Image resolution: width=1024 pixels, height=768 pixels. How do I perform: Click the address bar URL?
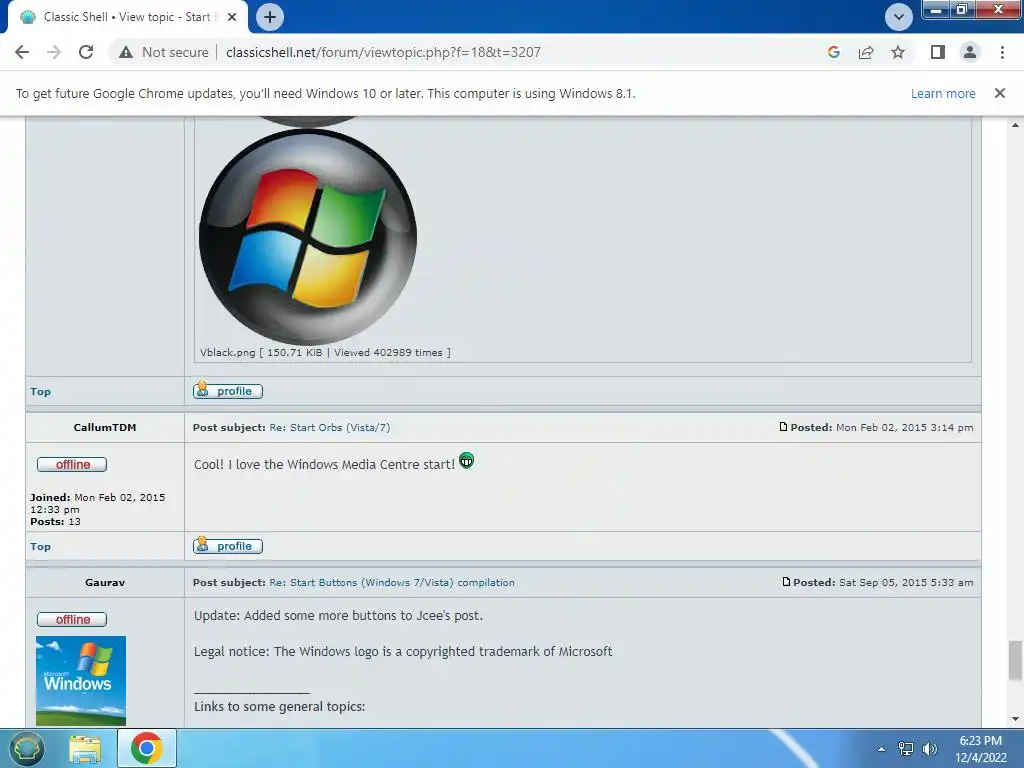coord(383,52)
